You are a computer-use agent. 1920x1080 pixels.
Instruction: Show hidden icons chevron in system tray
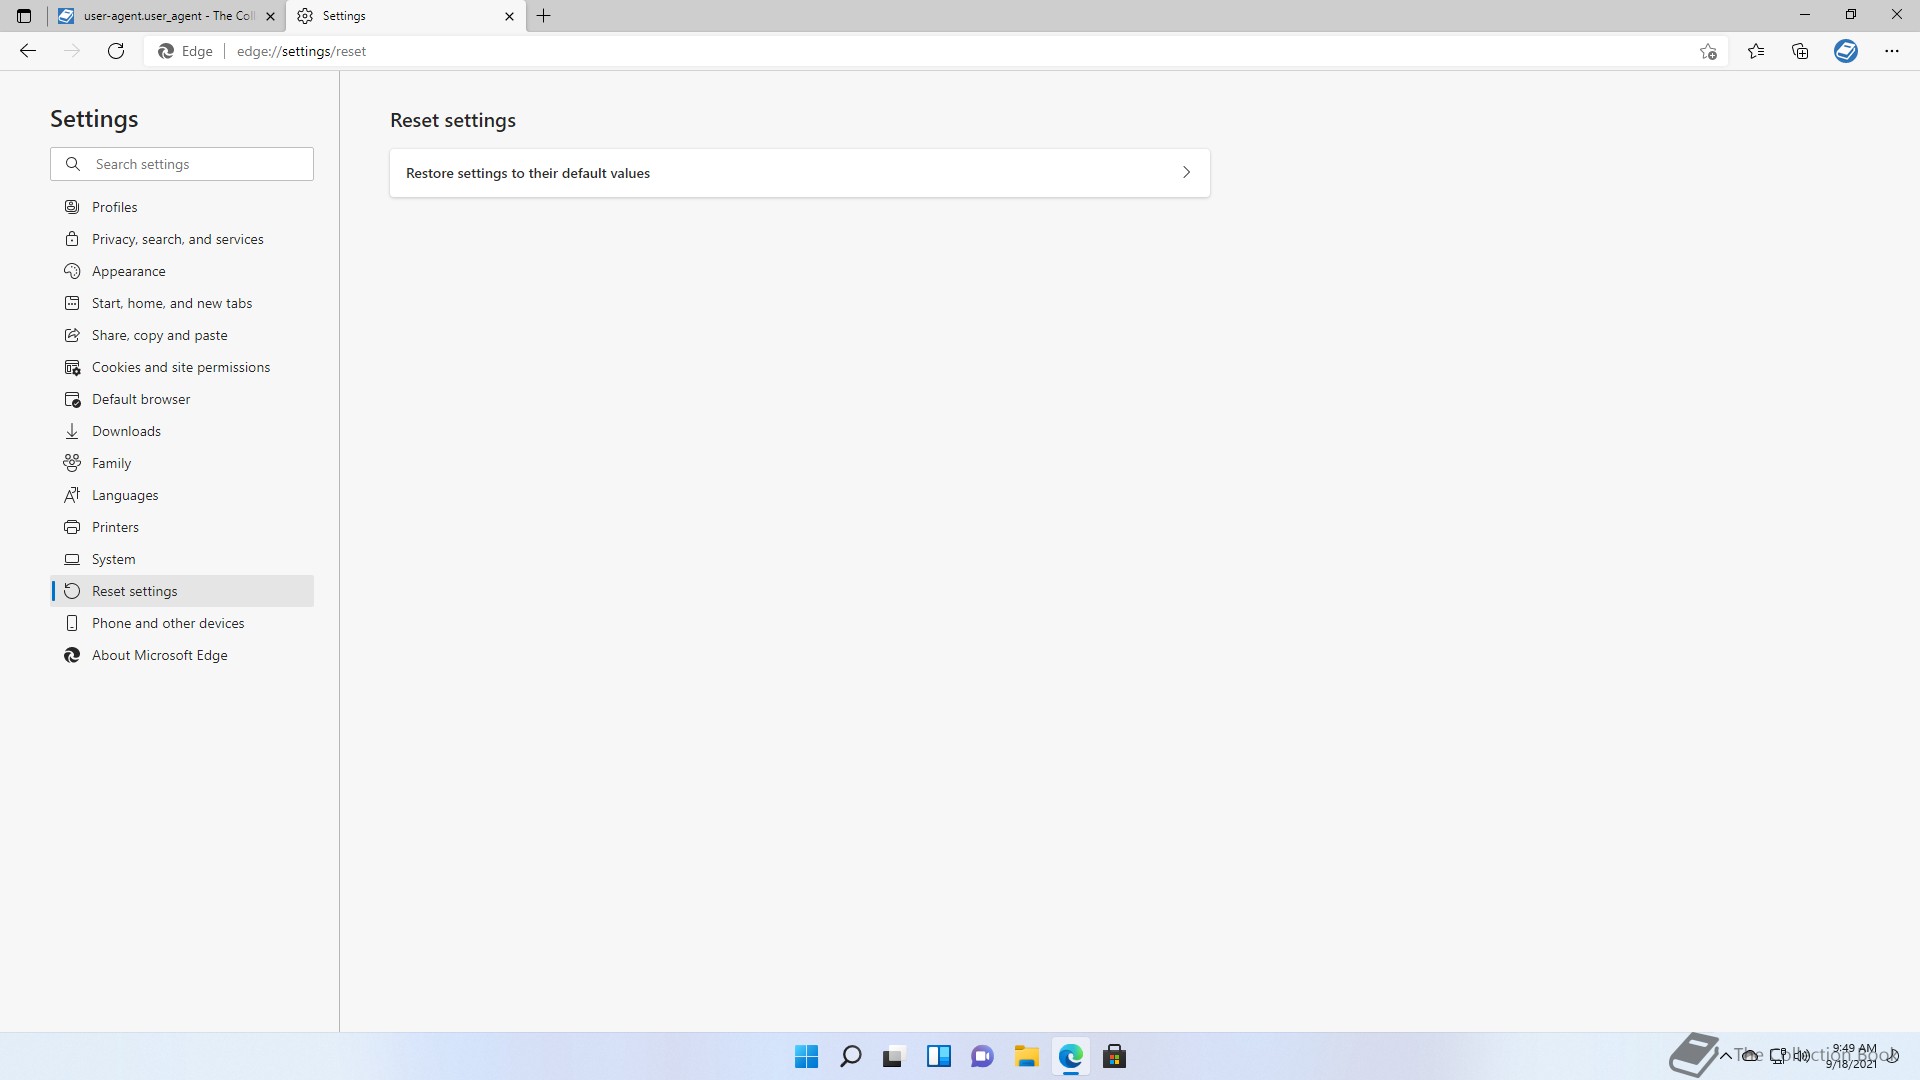(1726, 1056)
